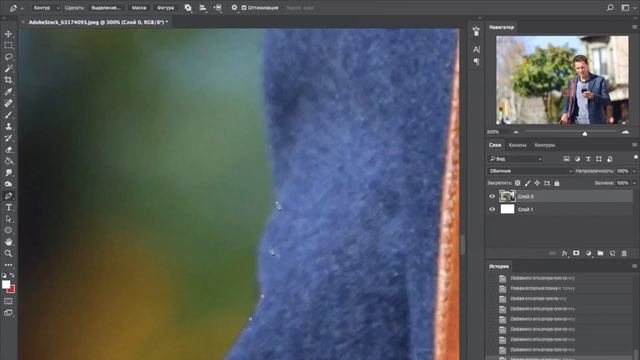Reset to default black and white colors

pyautogui.click(x=4, y=276)
